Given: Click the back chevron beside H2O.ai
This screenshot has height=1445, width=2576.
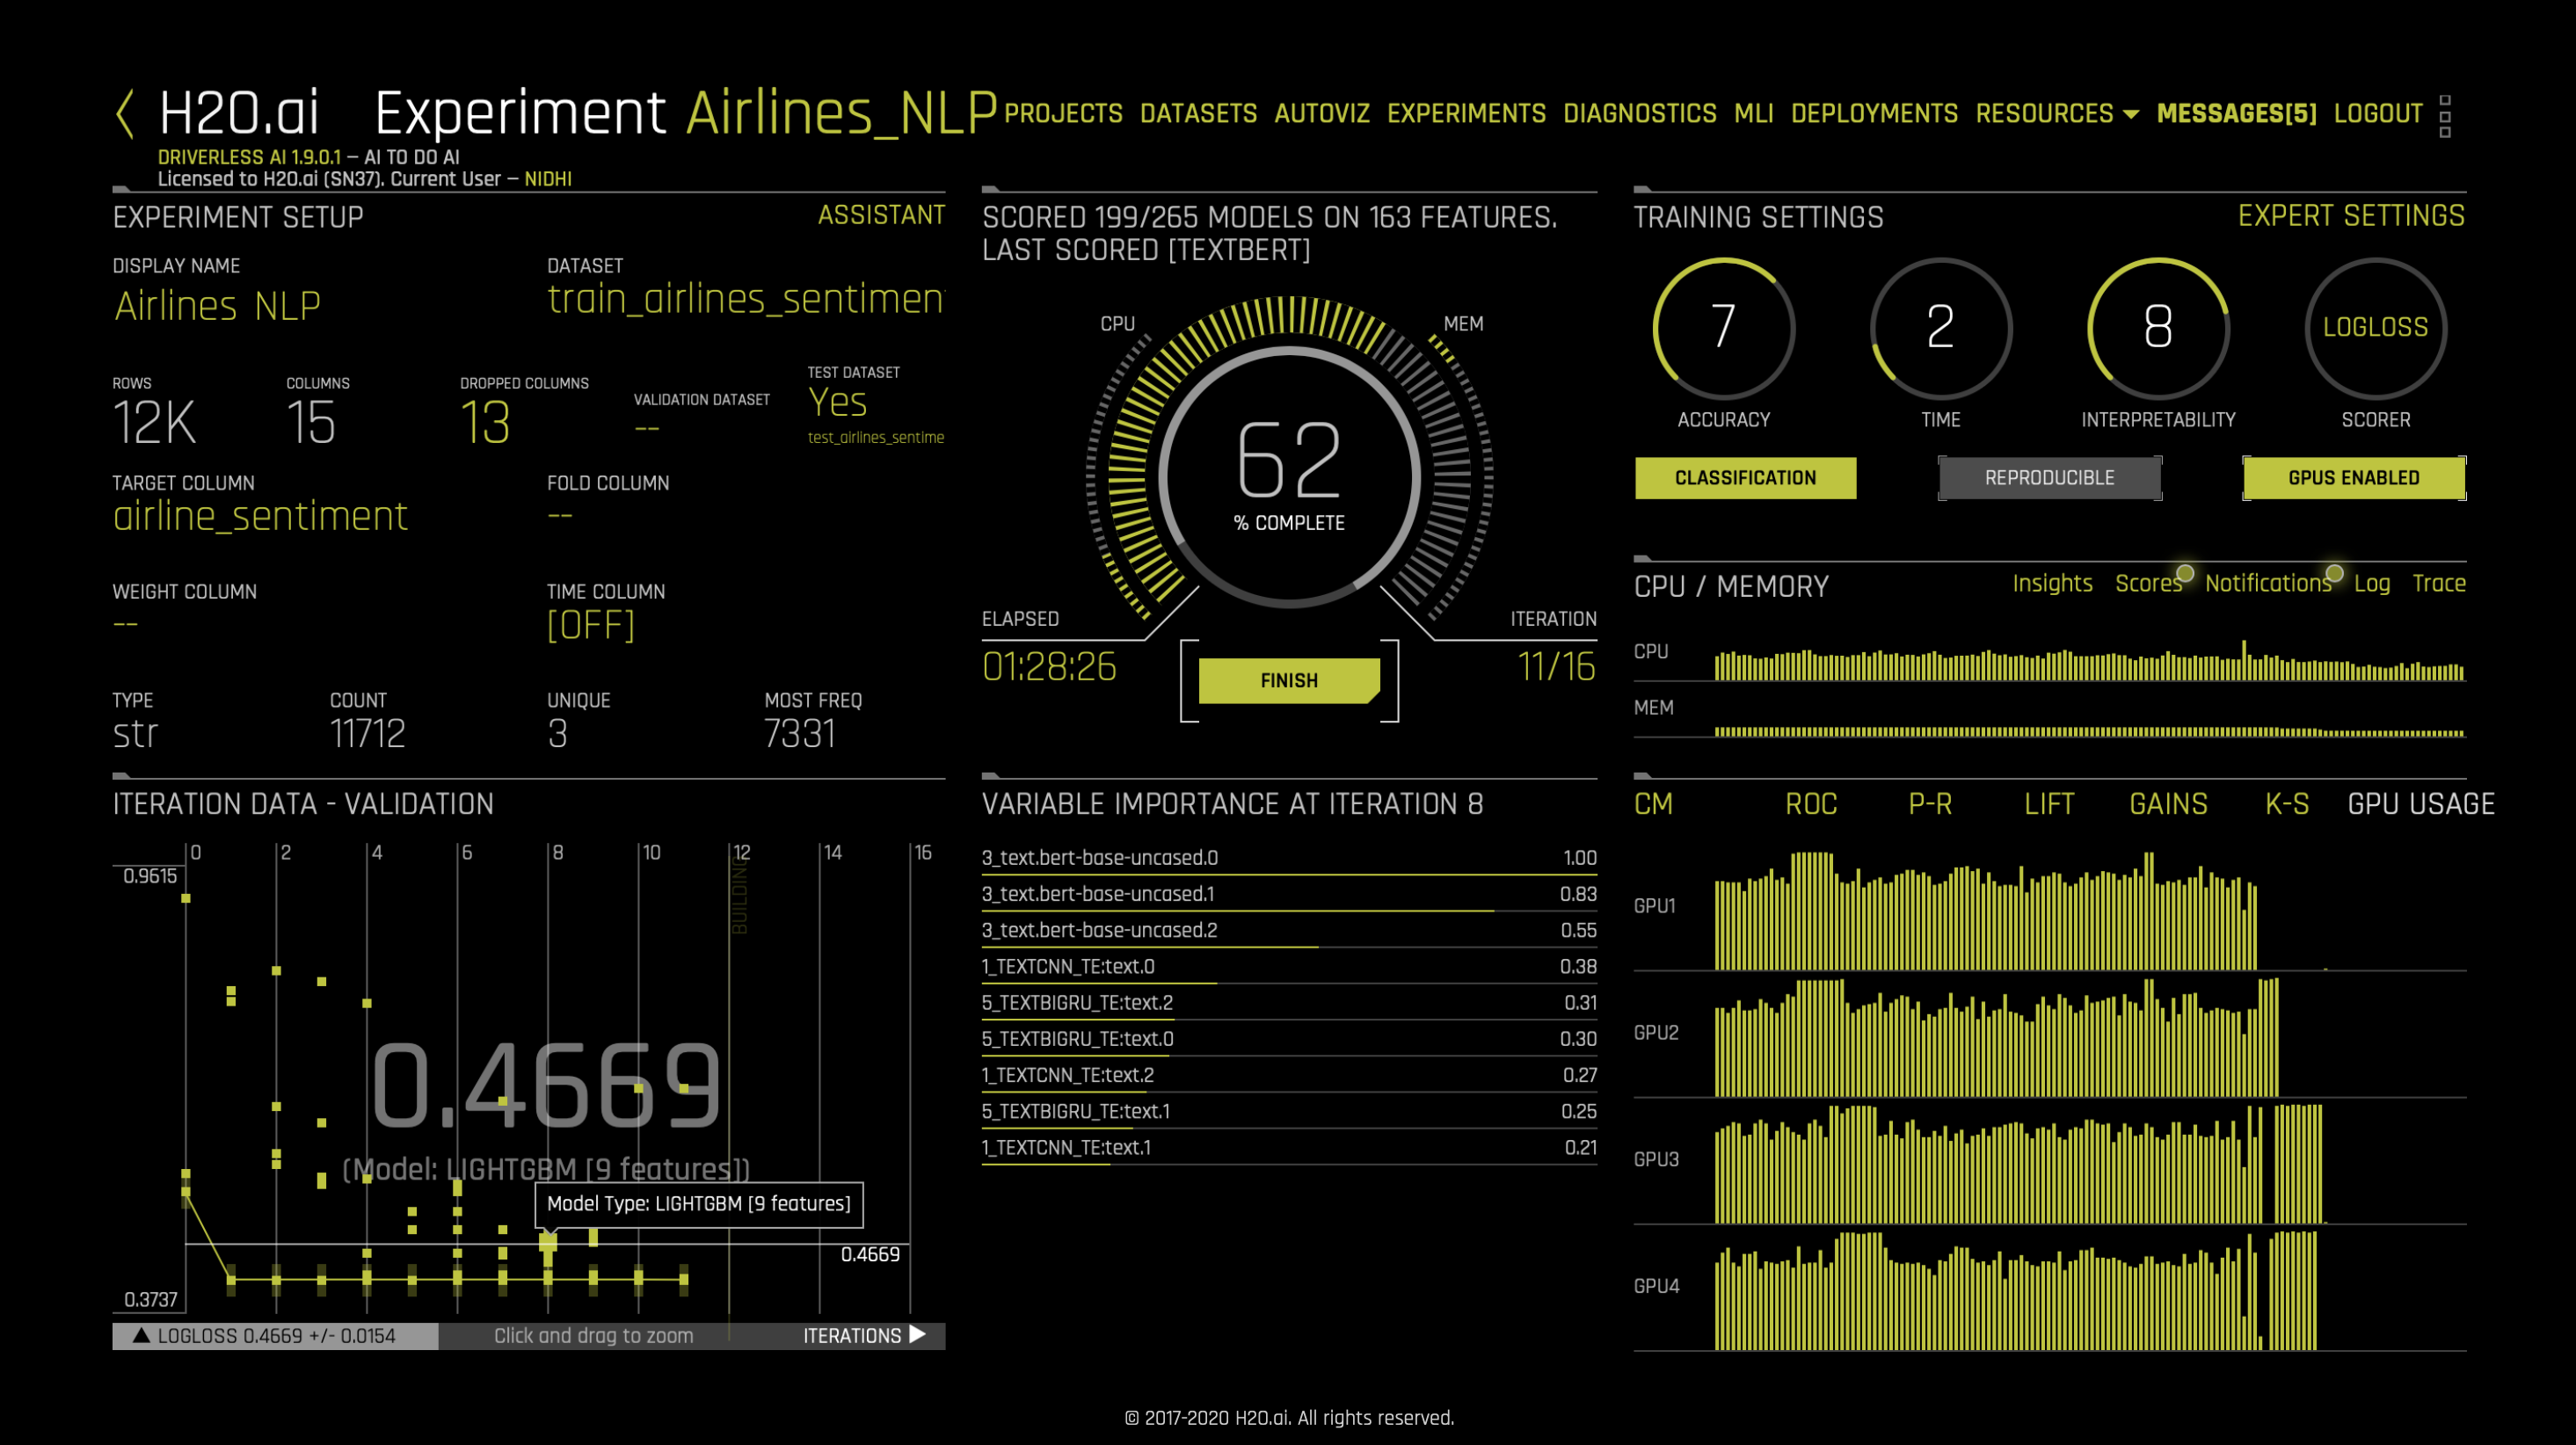Looking at the screenshot, I should 125,113.
